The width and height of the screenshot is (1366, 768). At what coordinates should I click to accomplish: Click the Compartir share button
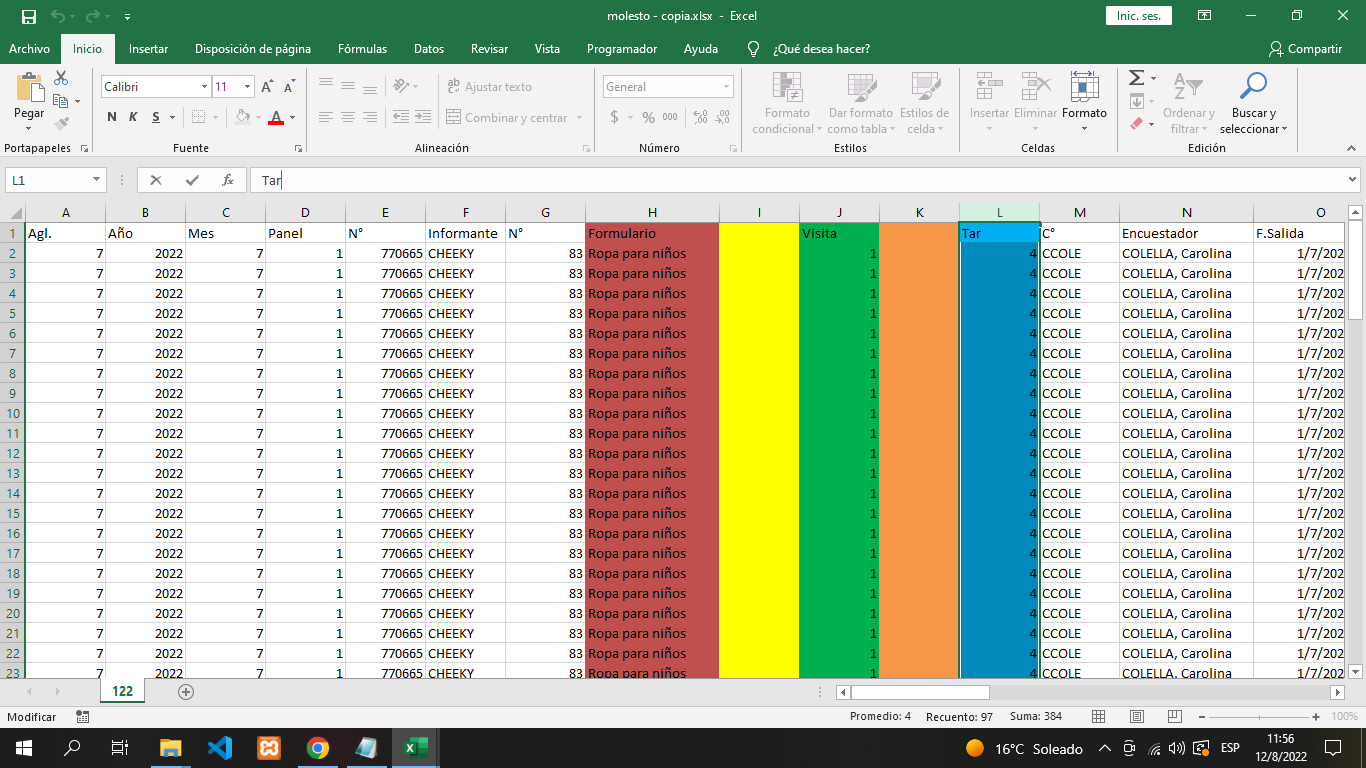click(1305, 49)
